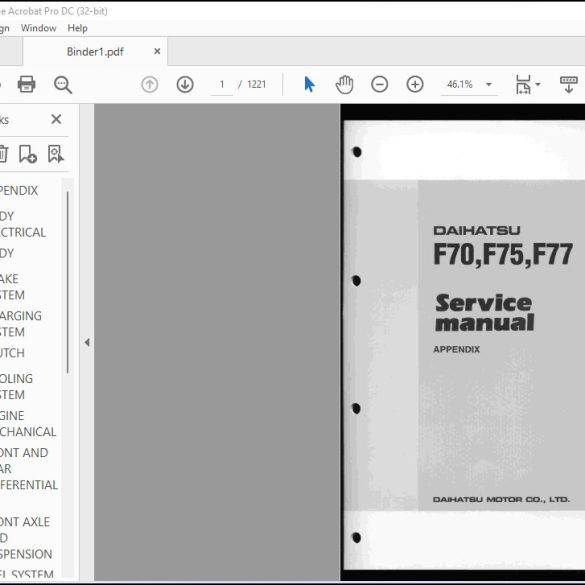Open the FUEL SYSTEM bookmark
The height and width of the screenshot is (585, 585).
(x=27, y=575)
